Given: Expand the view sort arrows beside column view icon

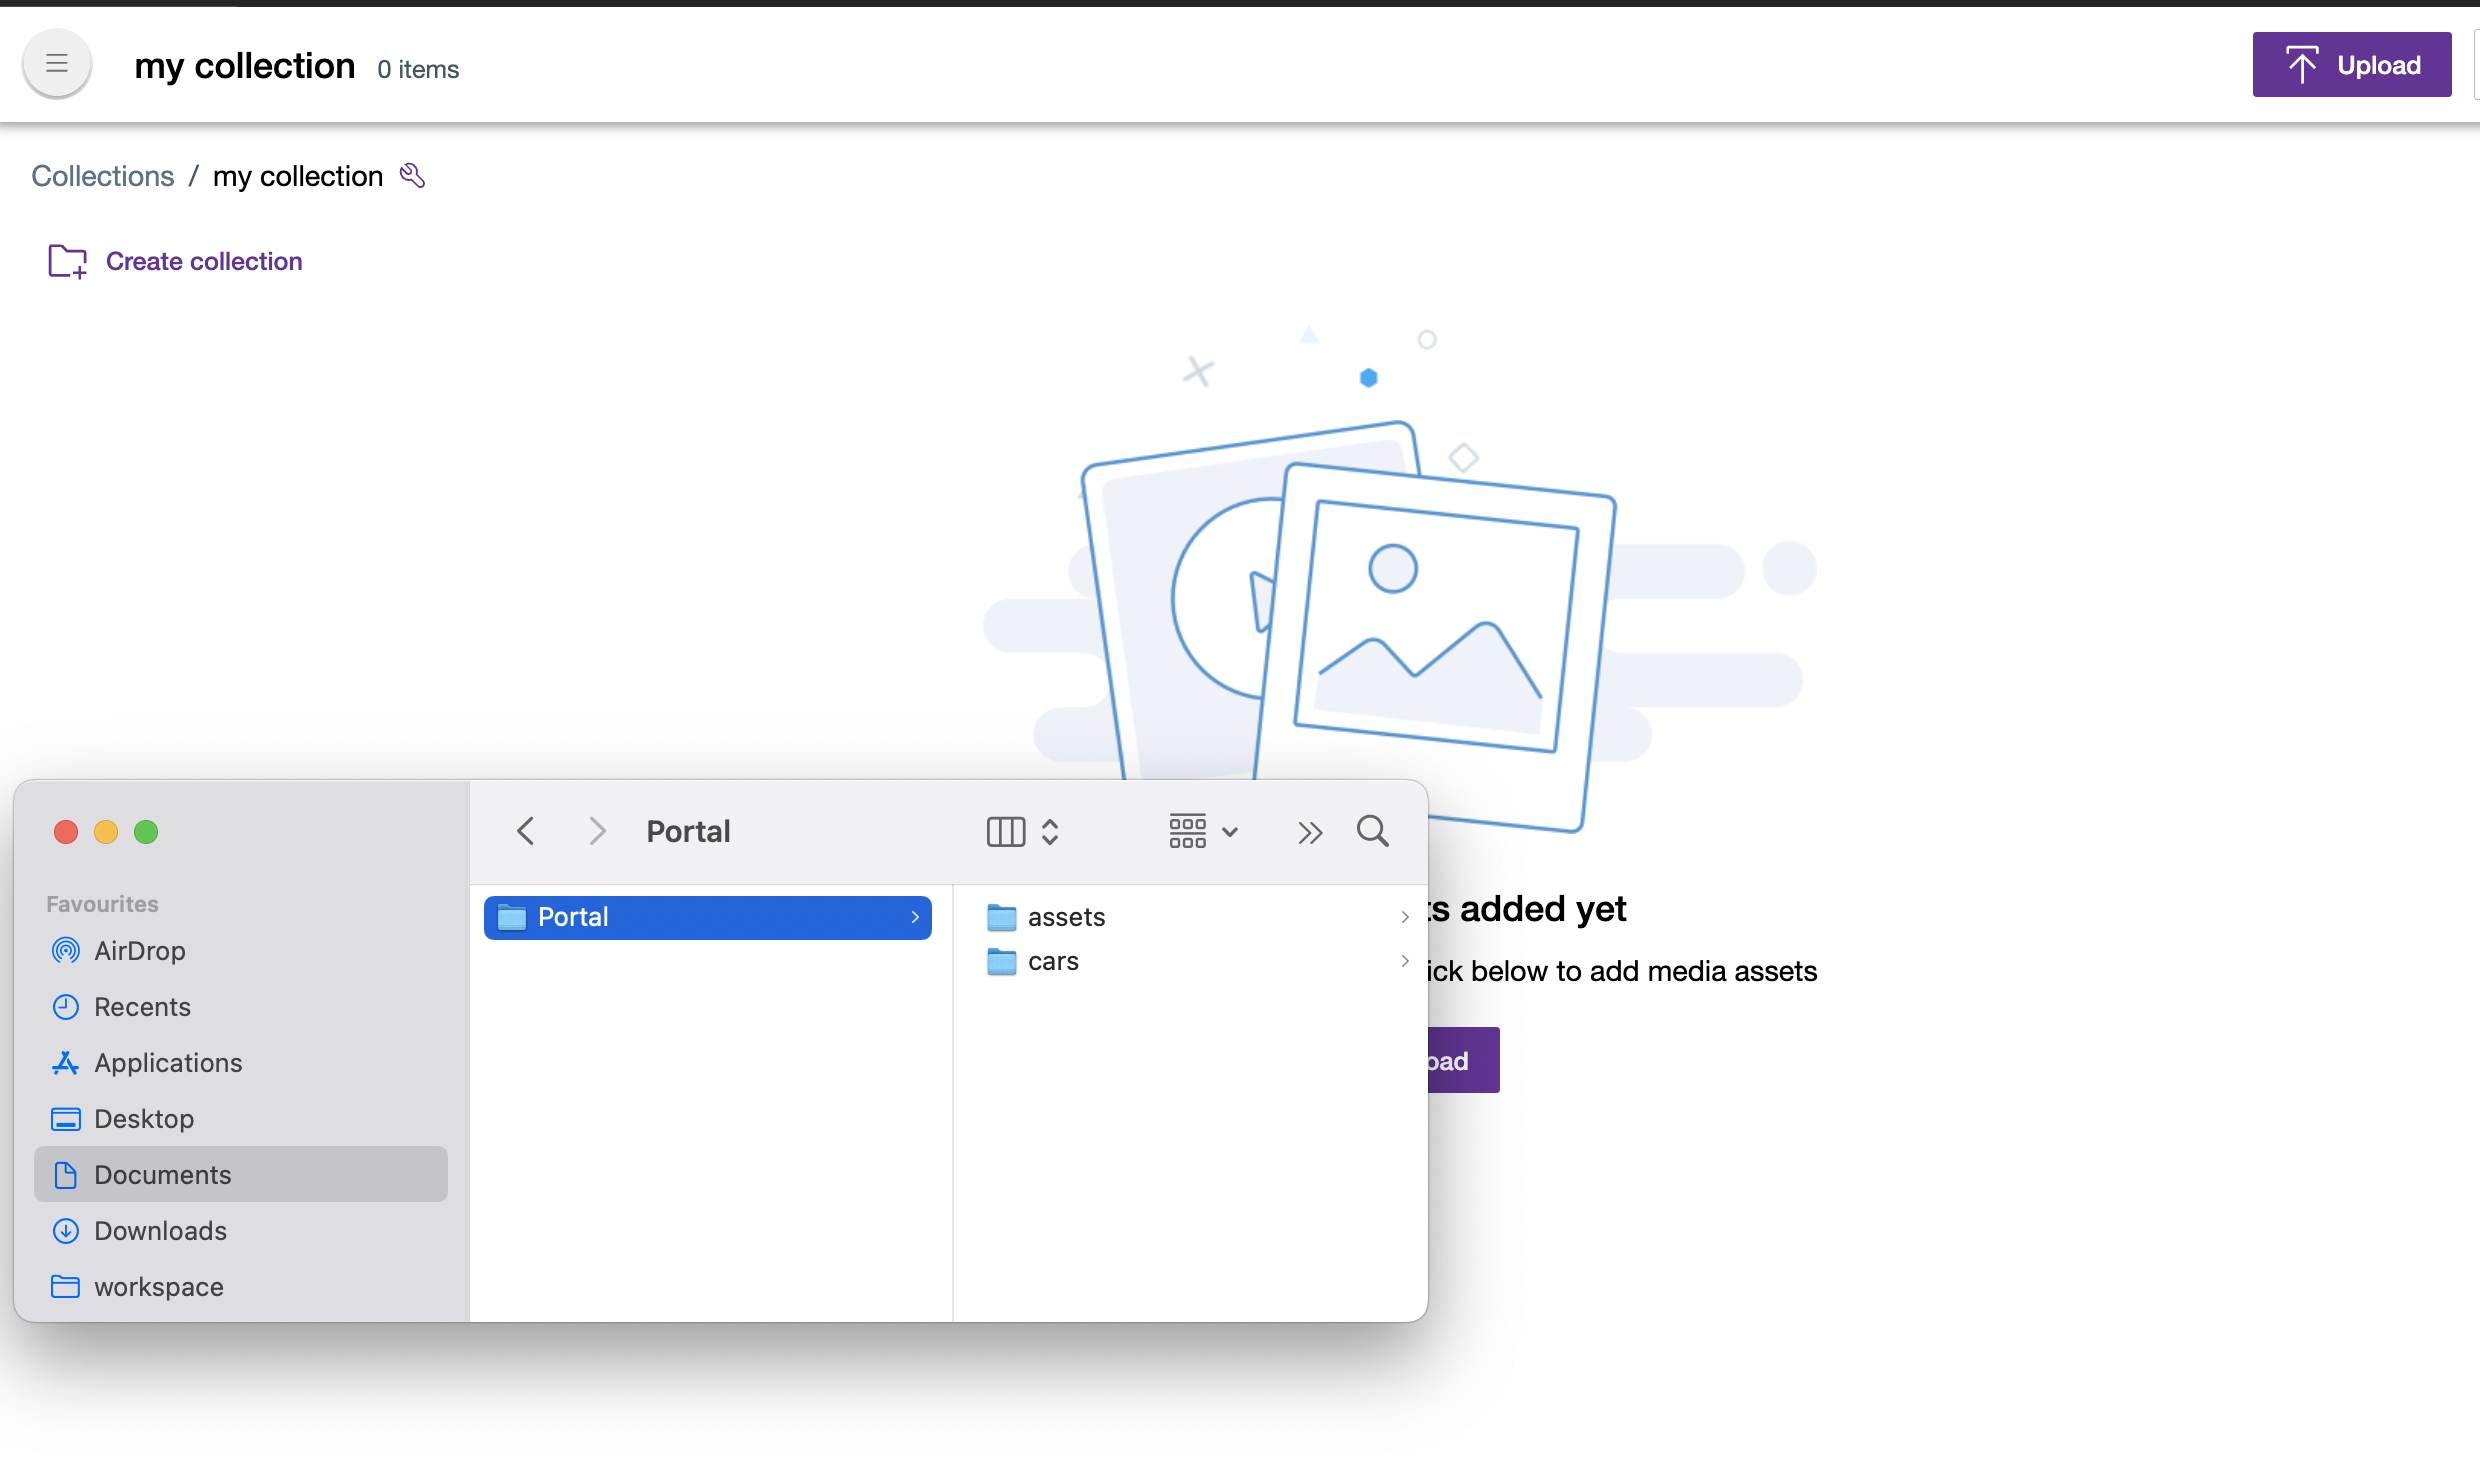Looking at the screenshot, I should 1049,831.
